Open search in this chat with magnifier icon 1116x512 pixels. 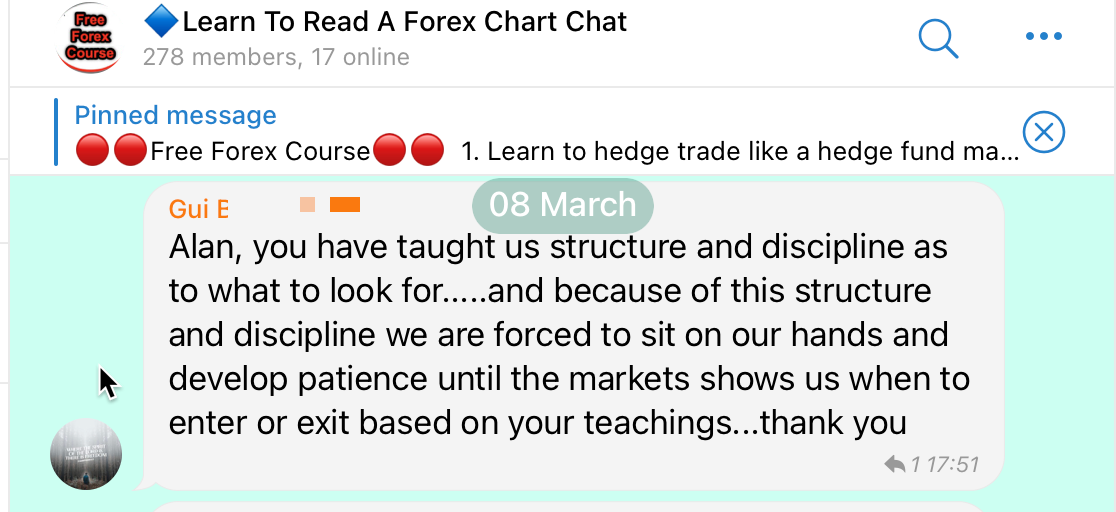tap(938, 38)
